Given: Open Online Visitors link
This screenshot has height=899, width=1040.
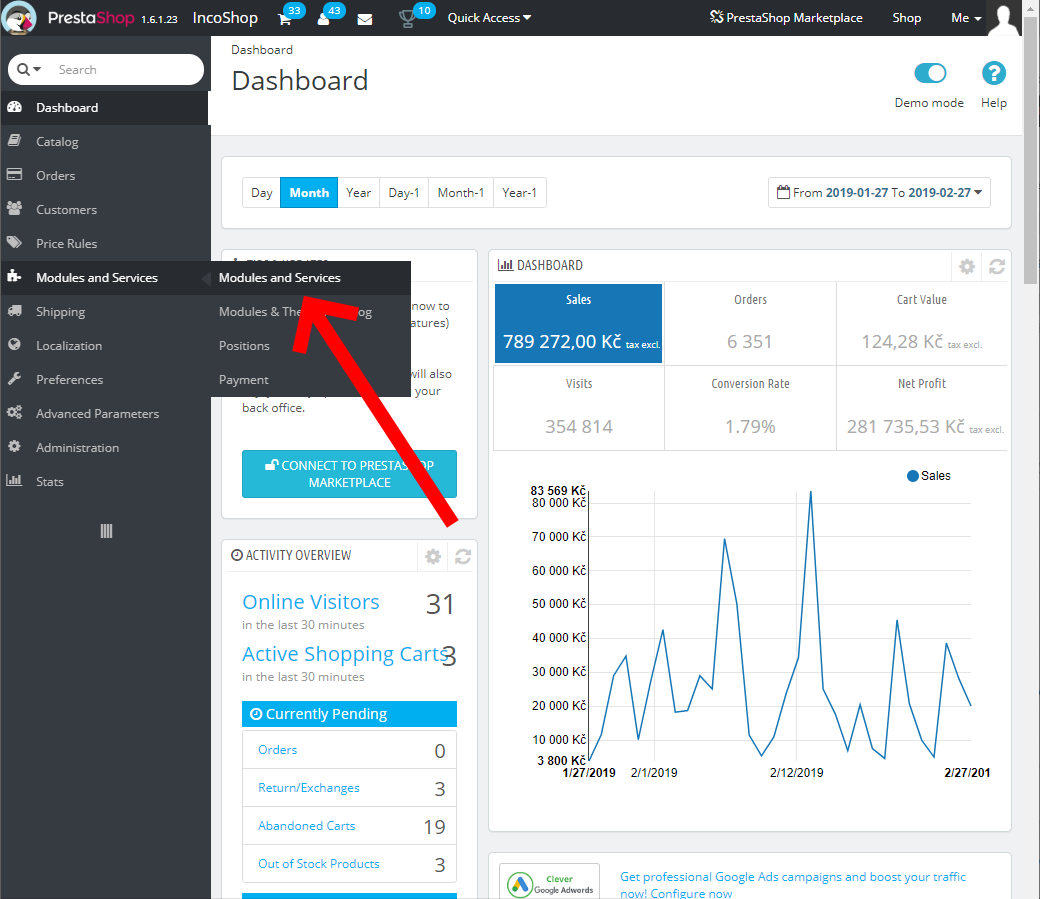Looking at the screenshot, I should click(x=310, y=602).
